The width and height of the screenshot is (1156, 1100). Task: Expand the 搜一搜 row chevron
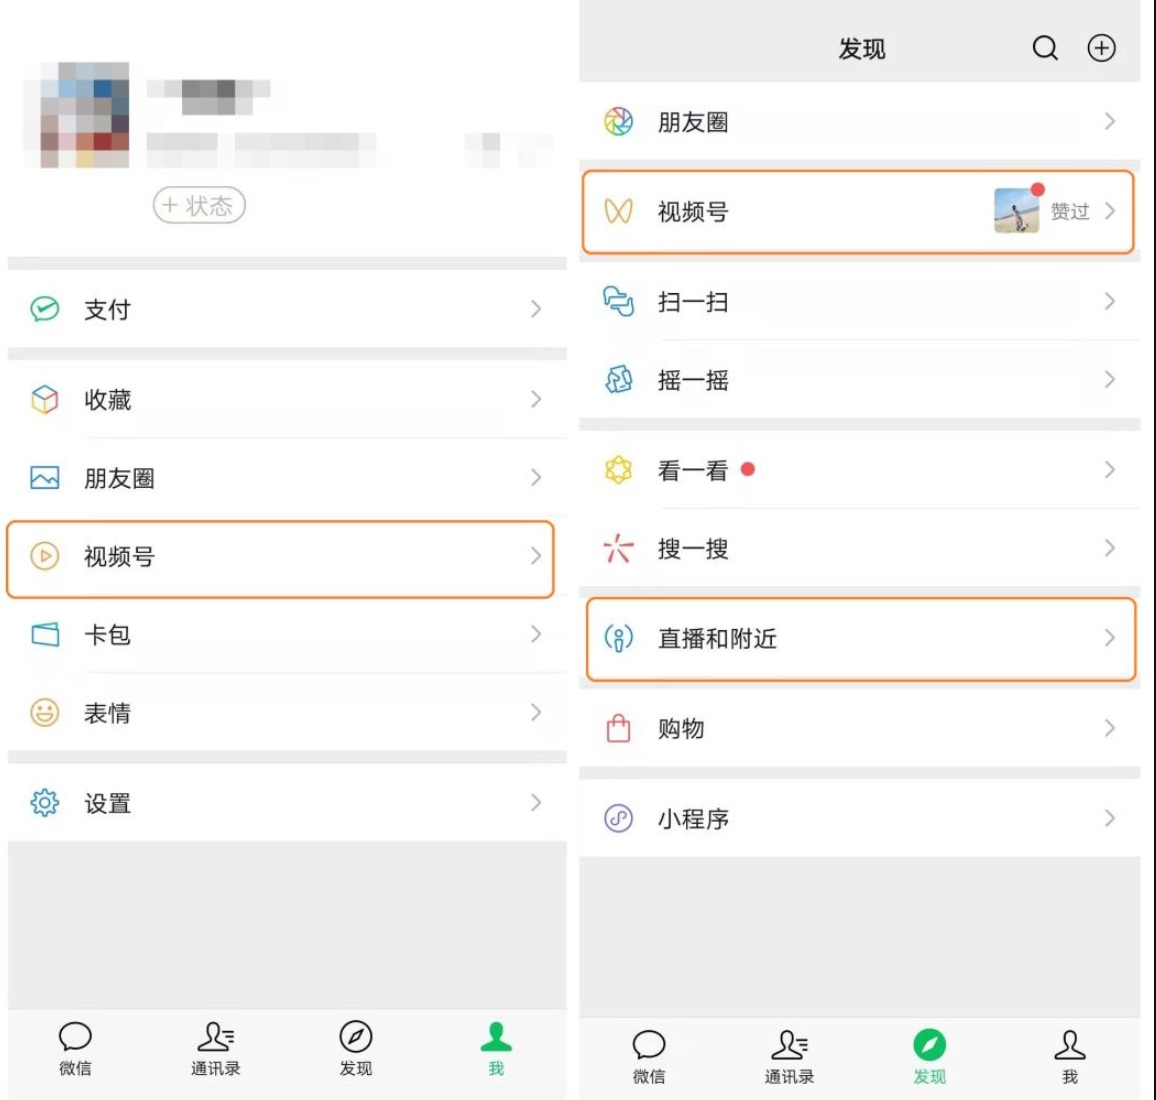click(1109, 548)
